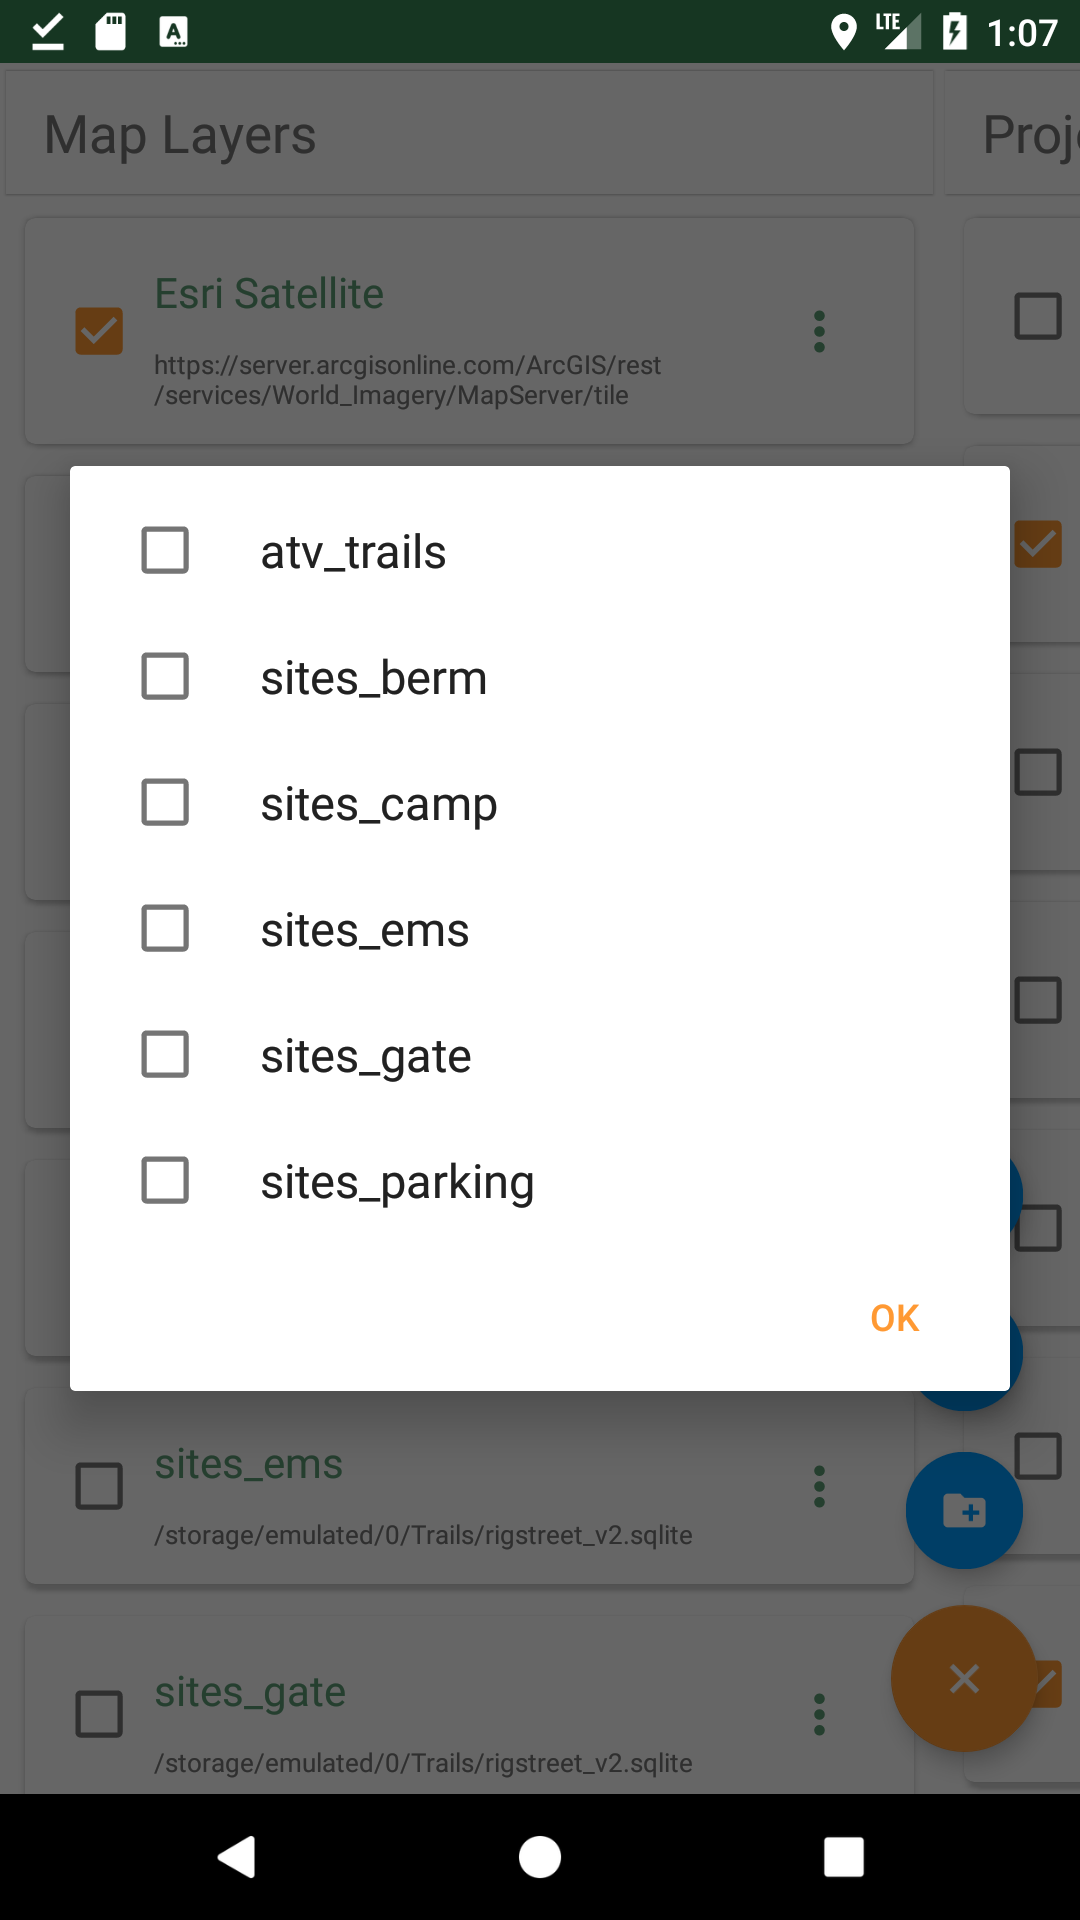Tap Android recent apps square button
This screenshot has width=1080, height=1920.
pos(844,1857)
